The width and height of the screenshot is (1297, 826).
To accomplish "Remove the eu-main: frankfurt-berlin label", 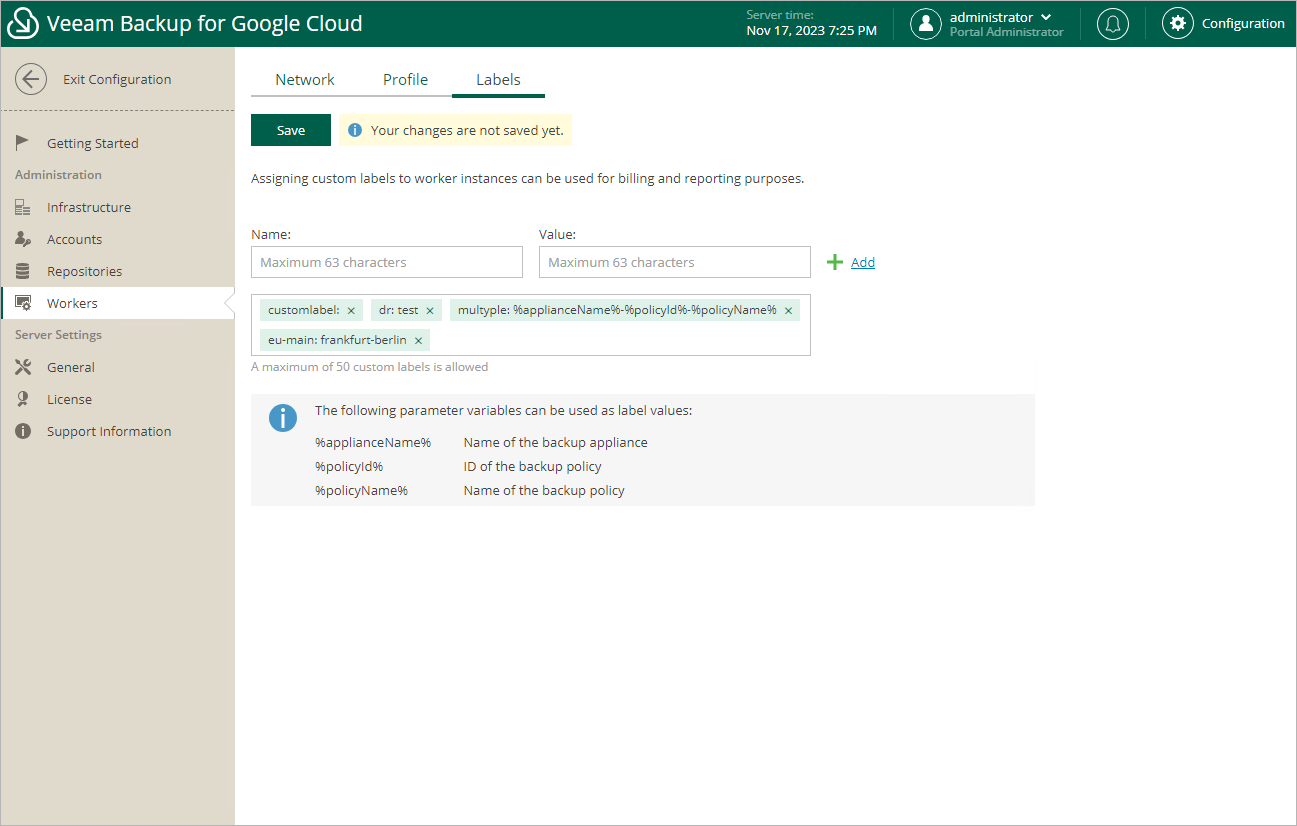I will (418, 340).
